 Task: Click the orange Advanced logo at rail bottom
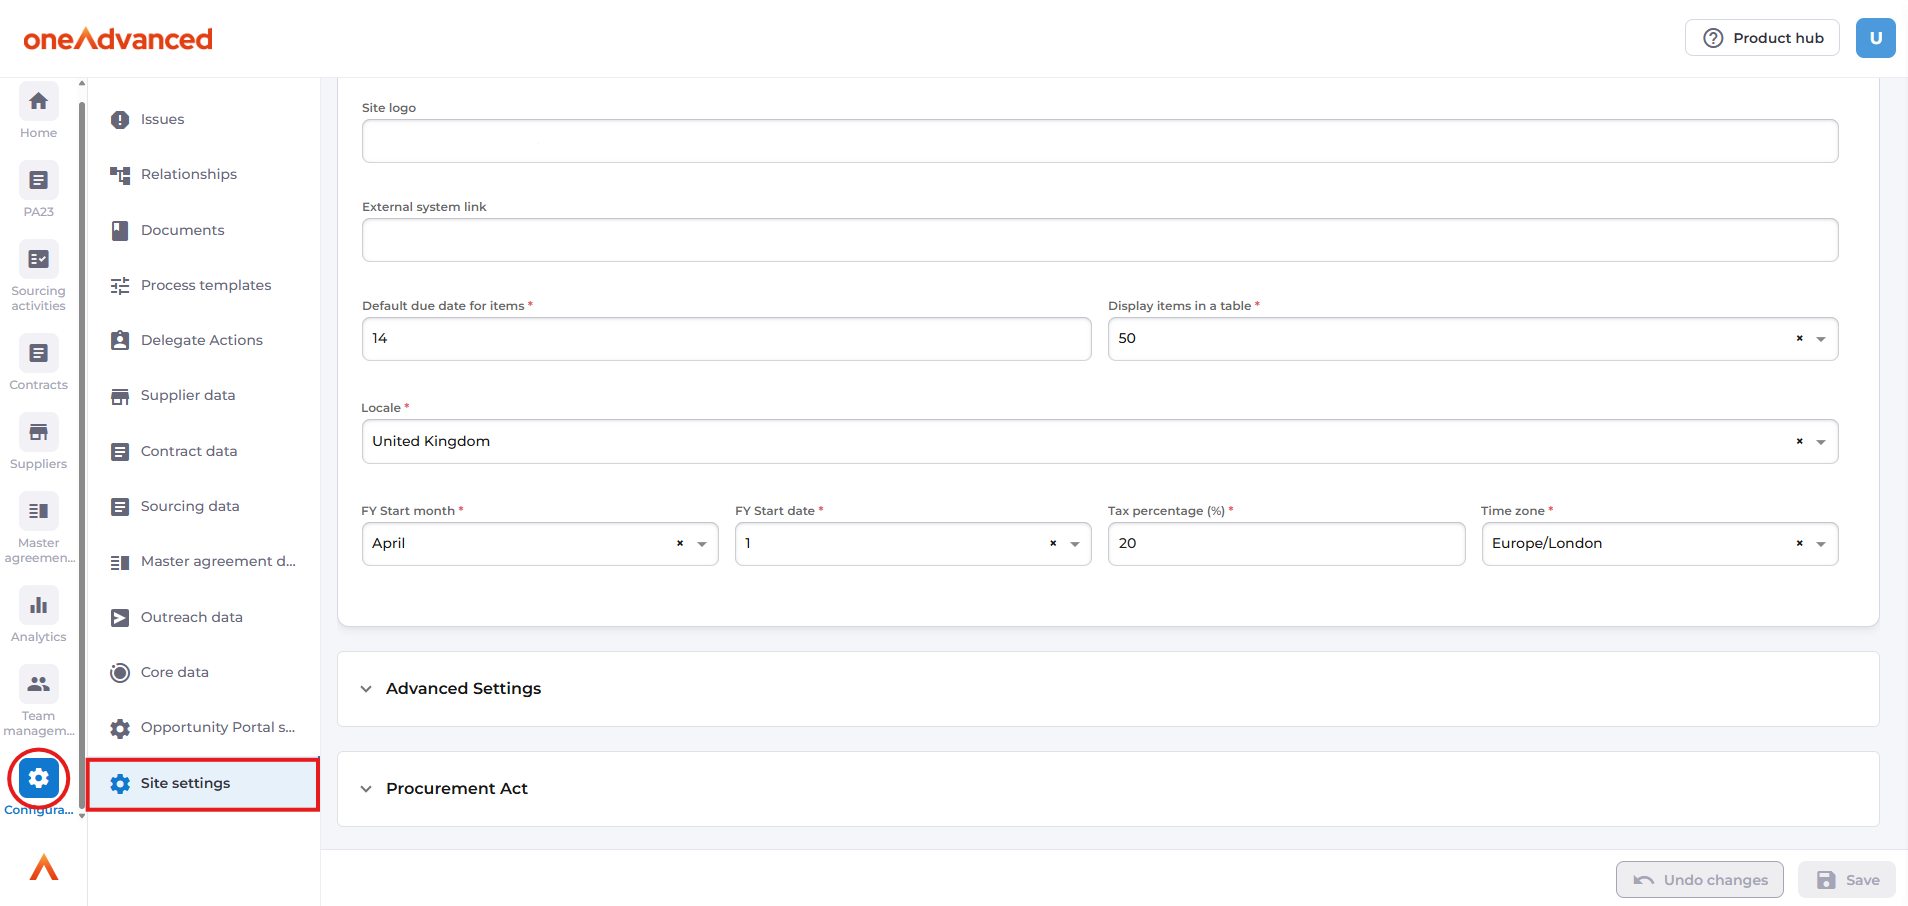[x=44, y=867]
